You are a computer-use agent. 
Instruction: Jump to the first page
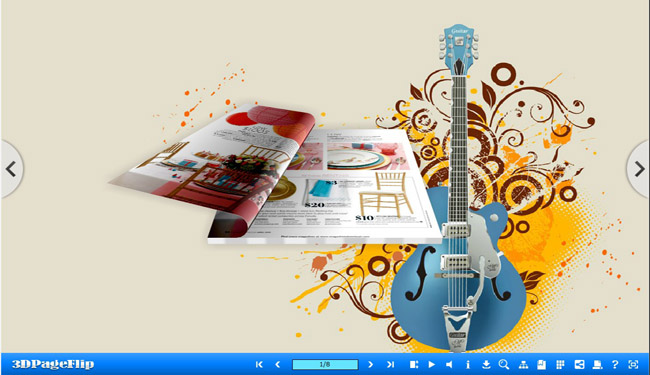(259, 364)
